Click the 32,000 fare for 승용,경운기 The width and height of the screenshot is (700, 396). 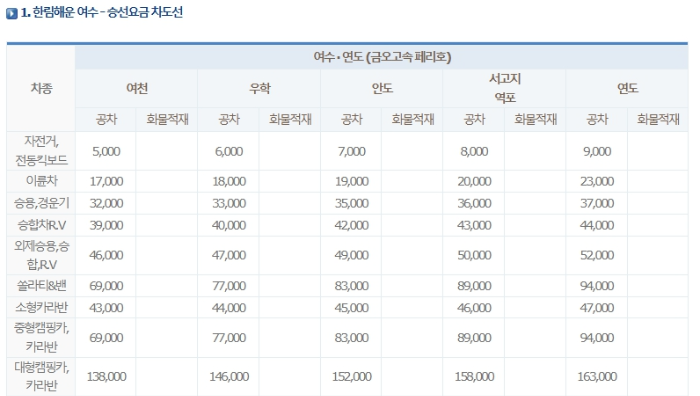point(106,203)
